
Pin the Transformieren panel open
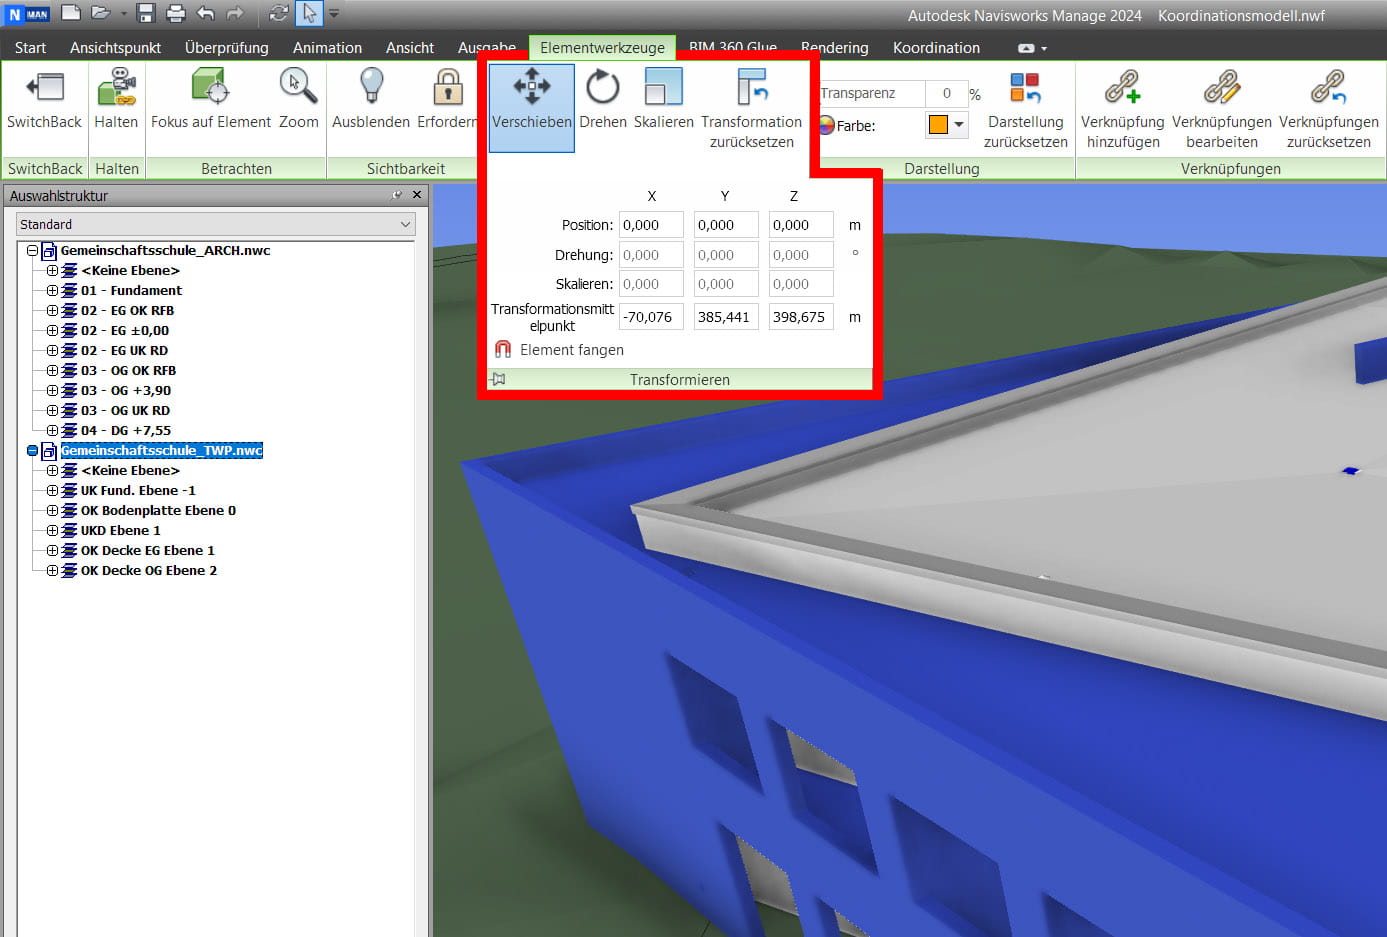pyautogui.click(x=499, y=379)
